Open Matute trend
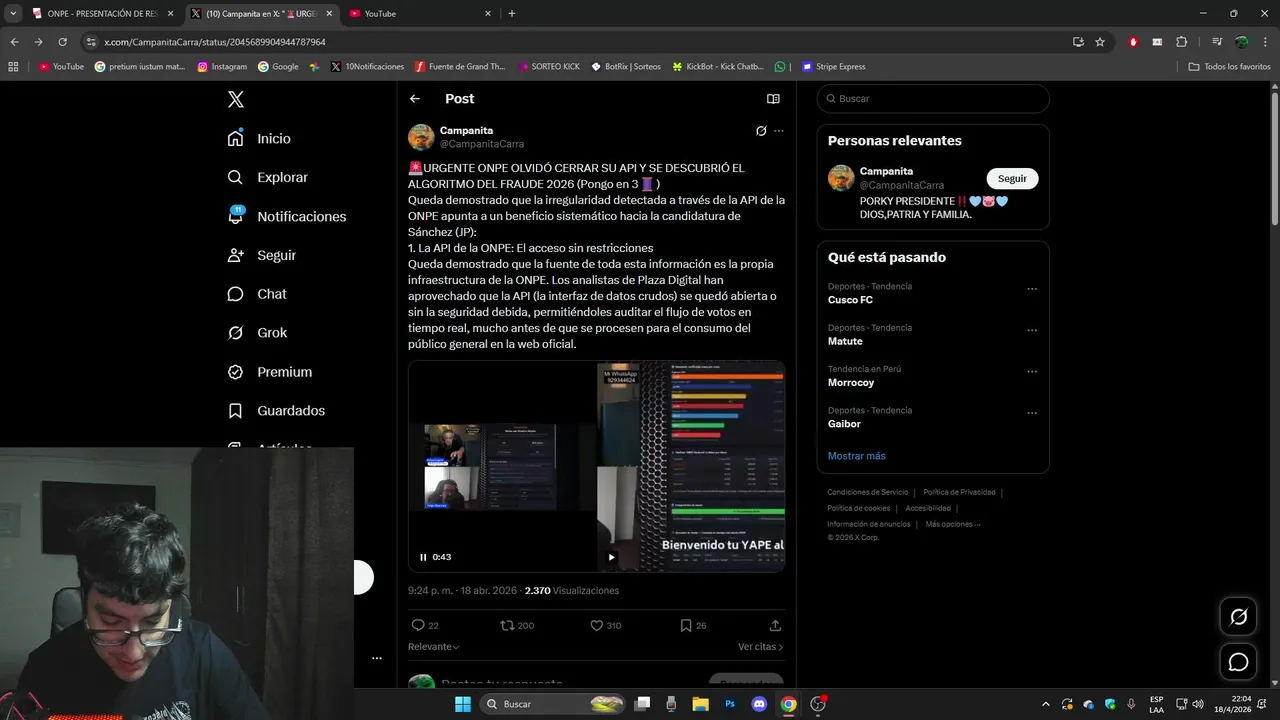Image resolution: width=1280 pixels, height=720 pixels. tap(845, 341)
